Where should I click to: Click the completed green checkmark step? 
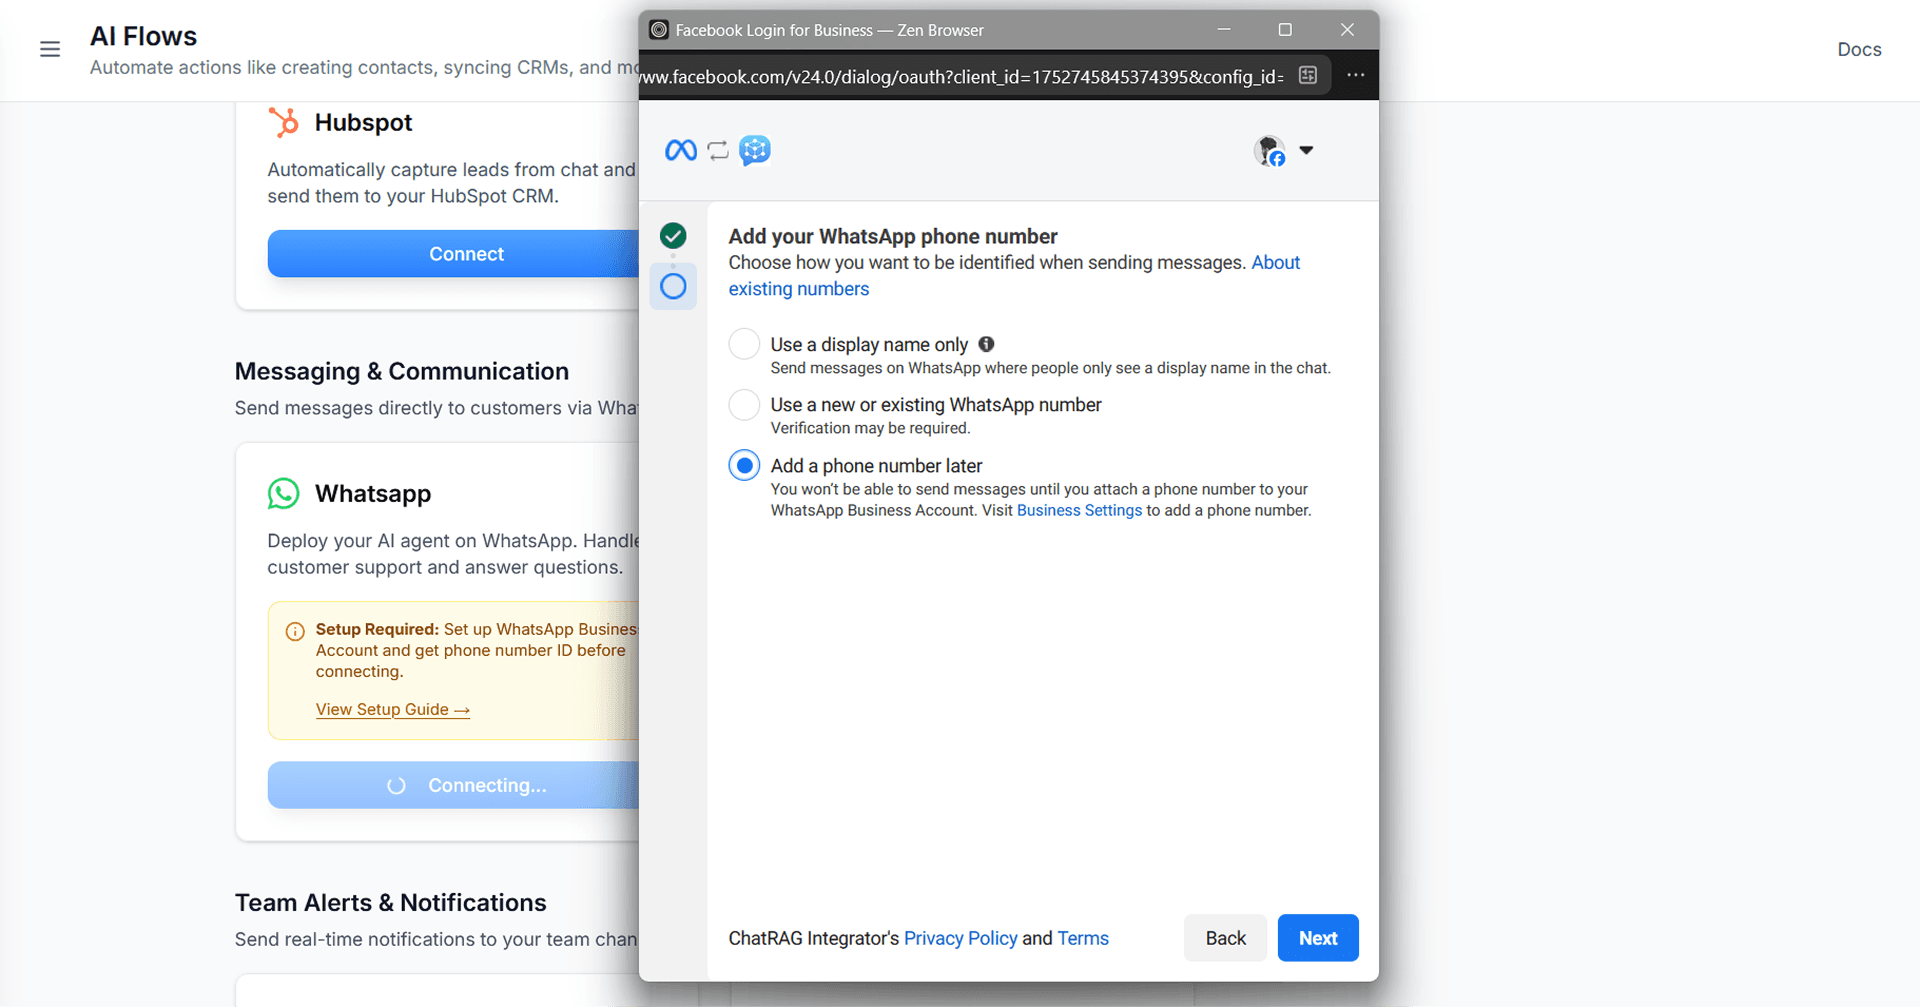click(673, 236)
